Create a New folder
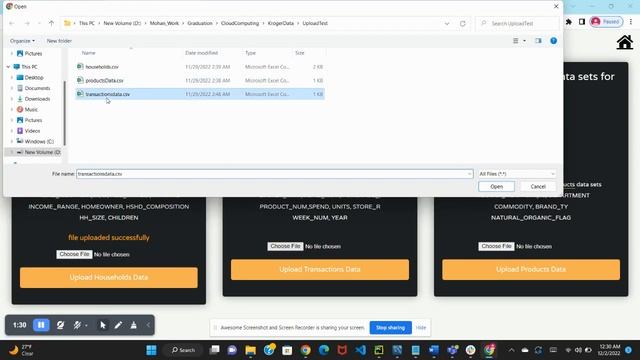Screen dimensions: 640x360 point(59,41)
